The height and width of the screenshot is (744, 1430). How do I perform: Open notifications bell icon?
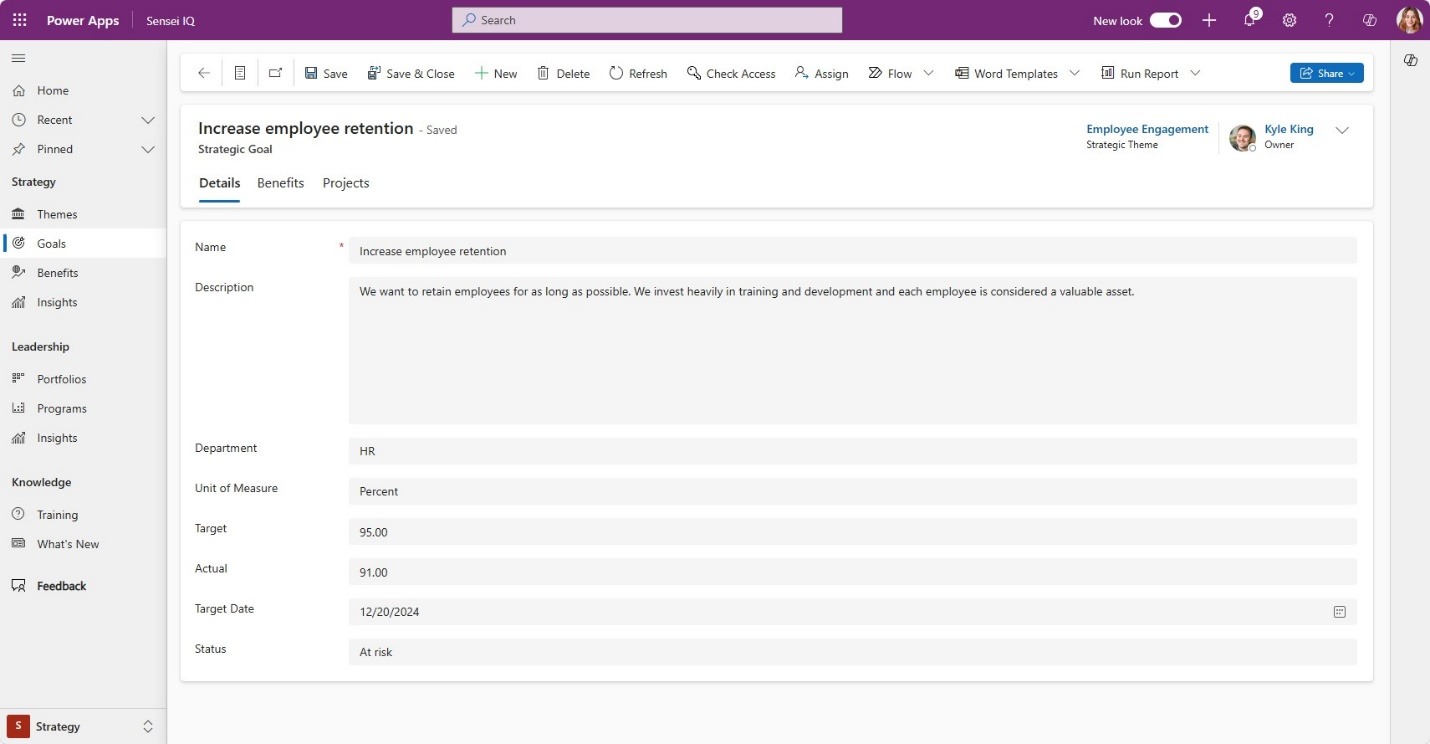coord(1250,20)
